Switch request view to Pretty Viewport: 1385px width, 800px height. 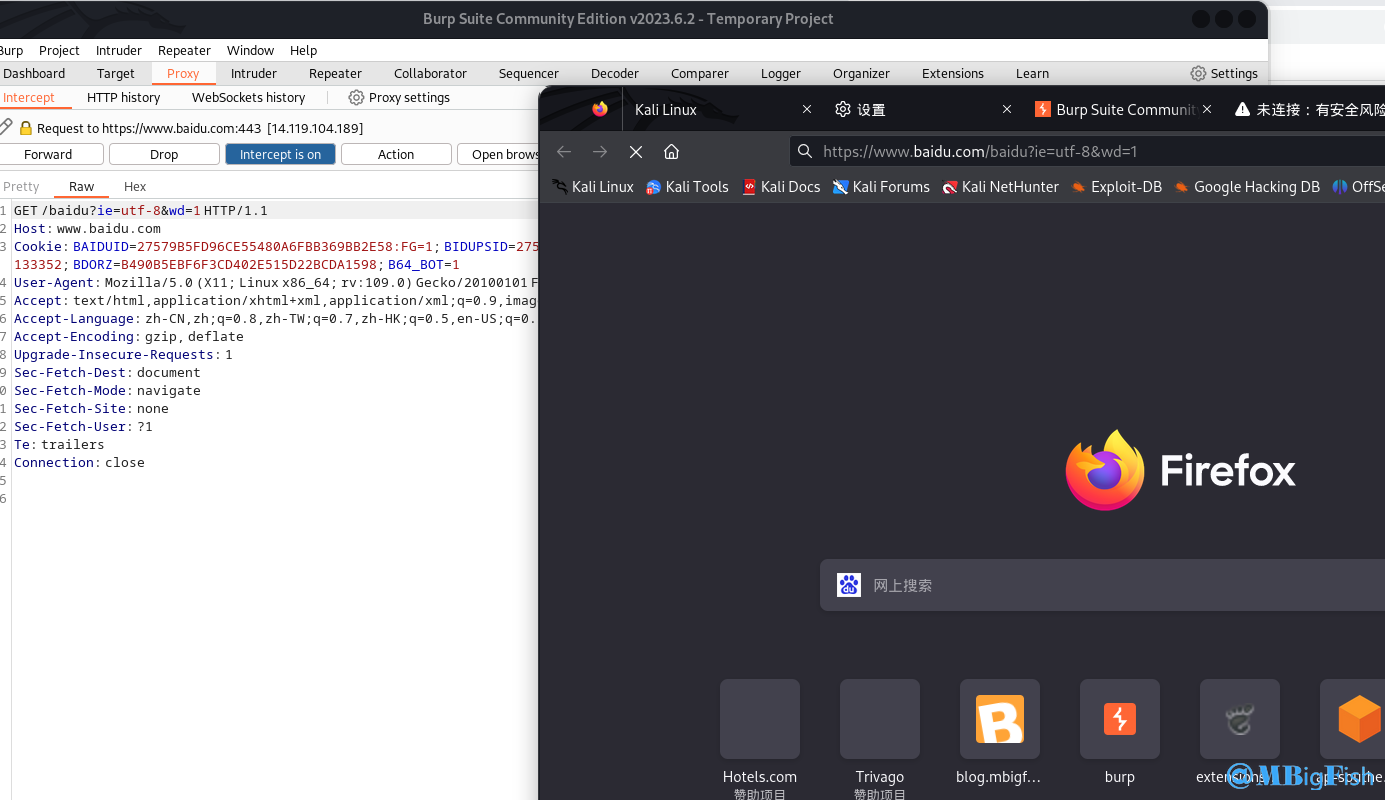coord(21,187)
